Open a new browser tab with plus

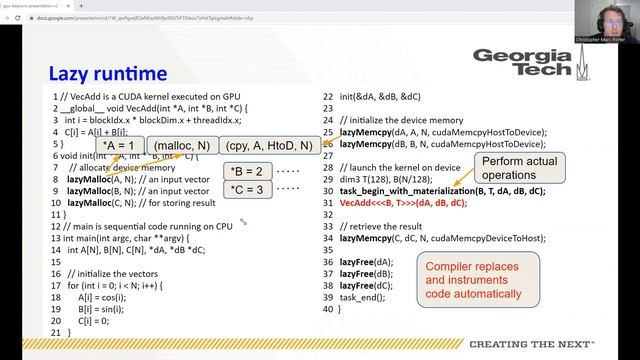coord(81,6)
